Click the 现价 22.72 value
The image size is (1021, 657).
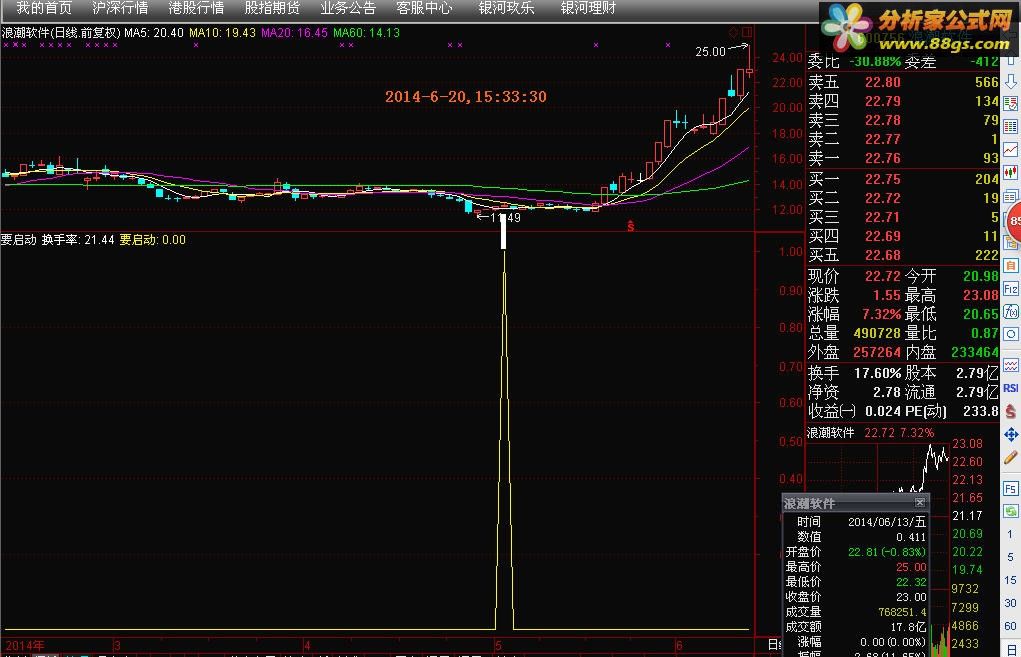click(882, 276)
